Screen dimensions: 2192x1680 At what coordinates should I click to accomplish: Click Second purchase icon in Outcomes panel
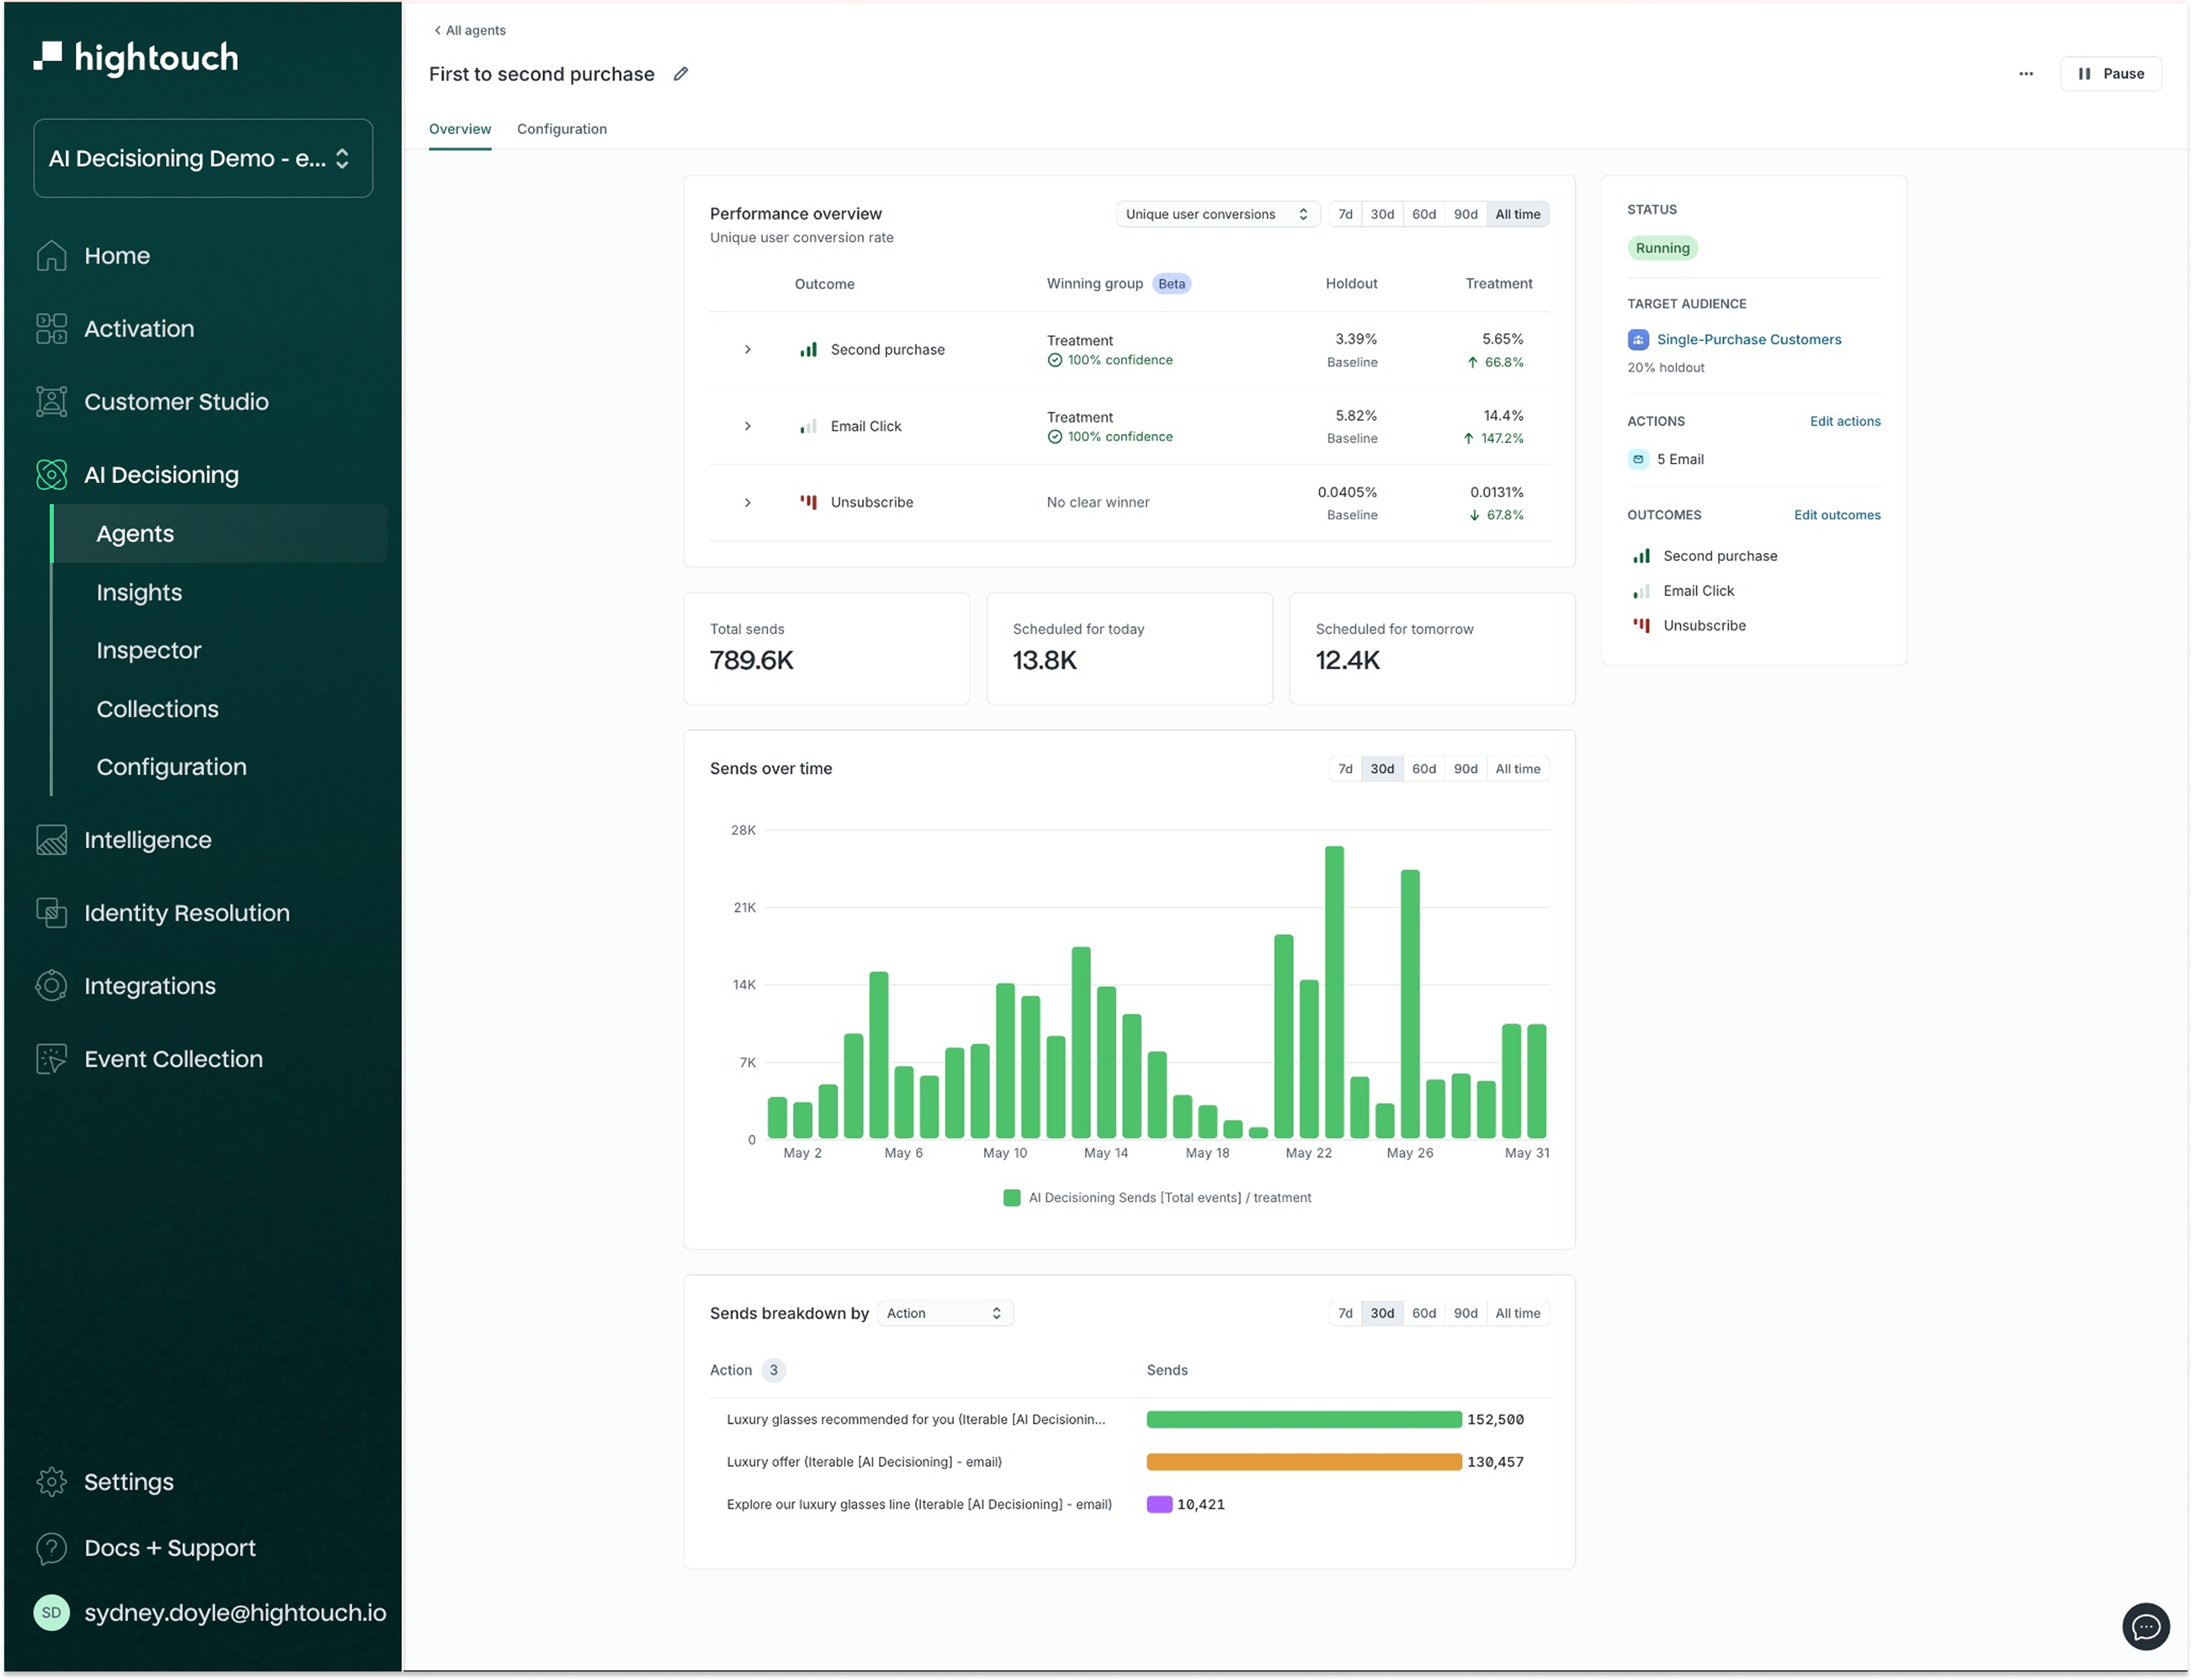tap(1641, 556)
